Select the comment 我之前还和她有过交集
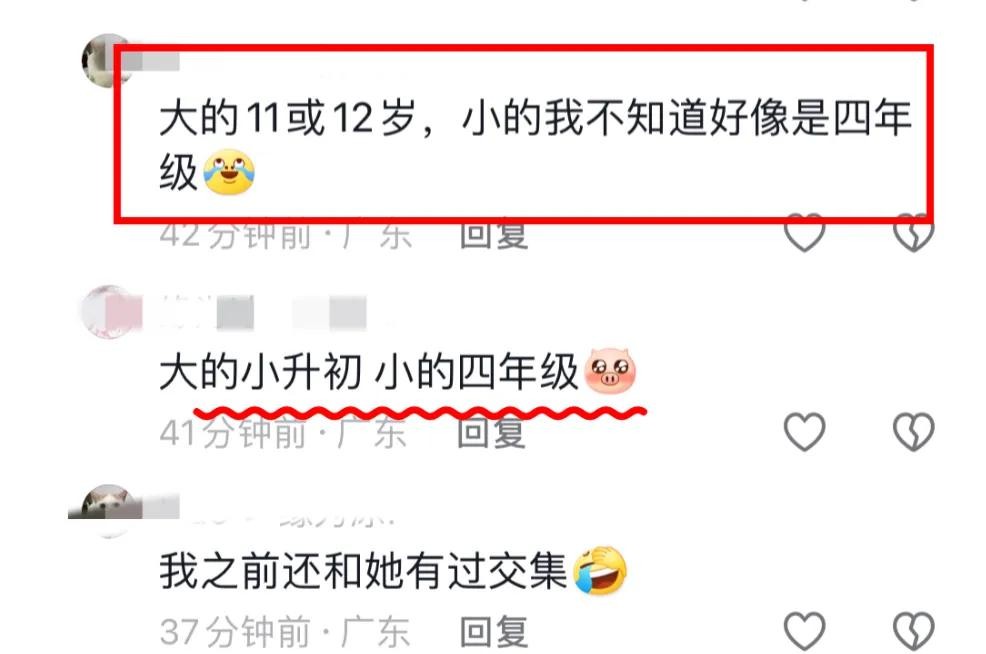 point(363,571)
